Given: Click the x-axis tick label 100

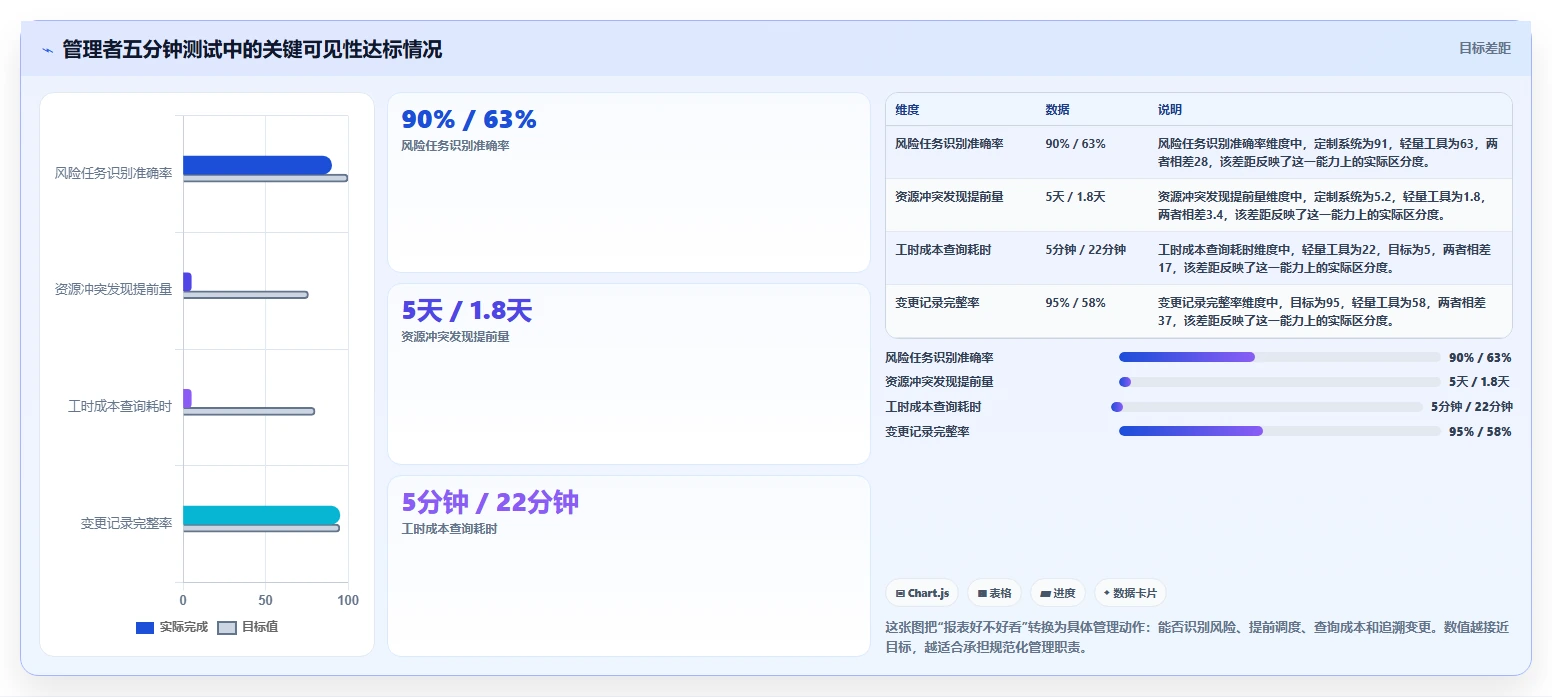Looking at the screenshot, I should pyautogui.click(x=348, y=601).
